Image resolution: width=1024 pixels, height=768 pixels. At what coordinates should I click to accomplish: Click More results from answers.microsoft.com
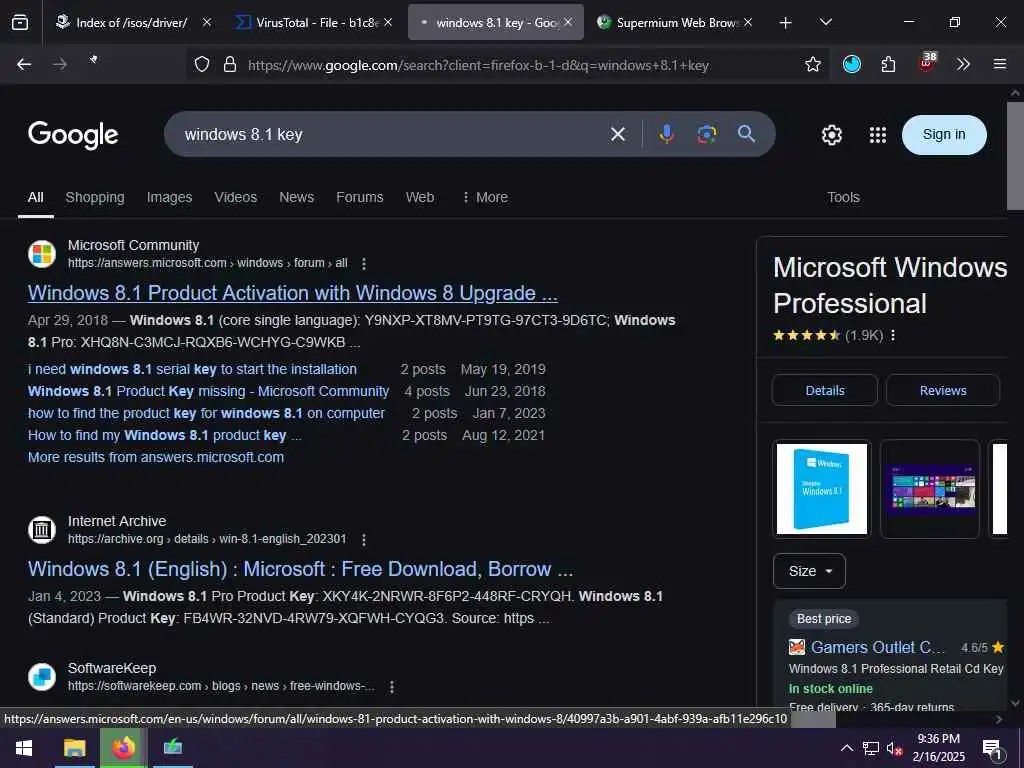pyautogui.click(x=156, y=458)
